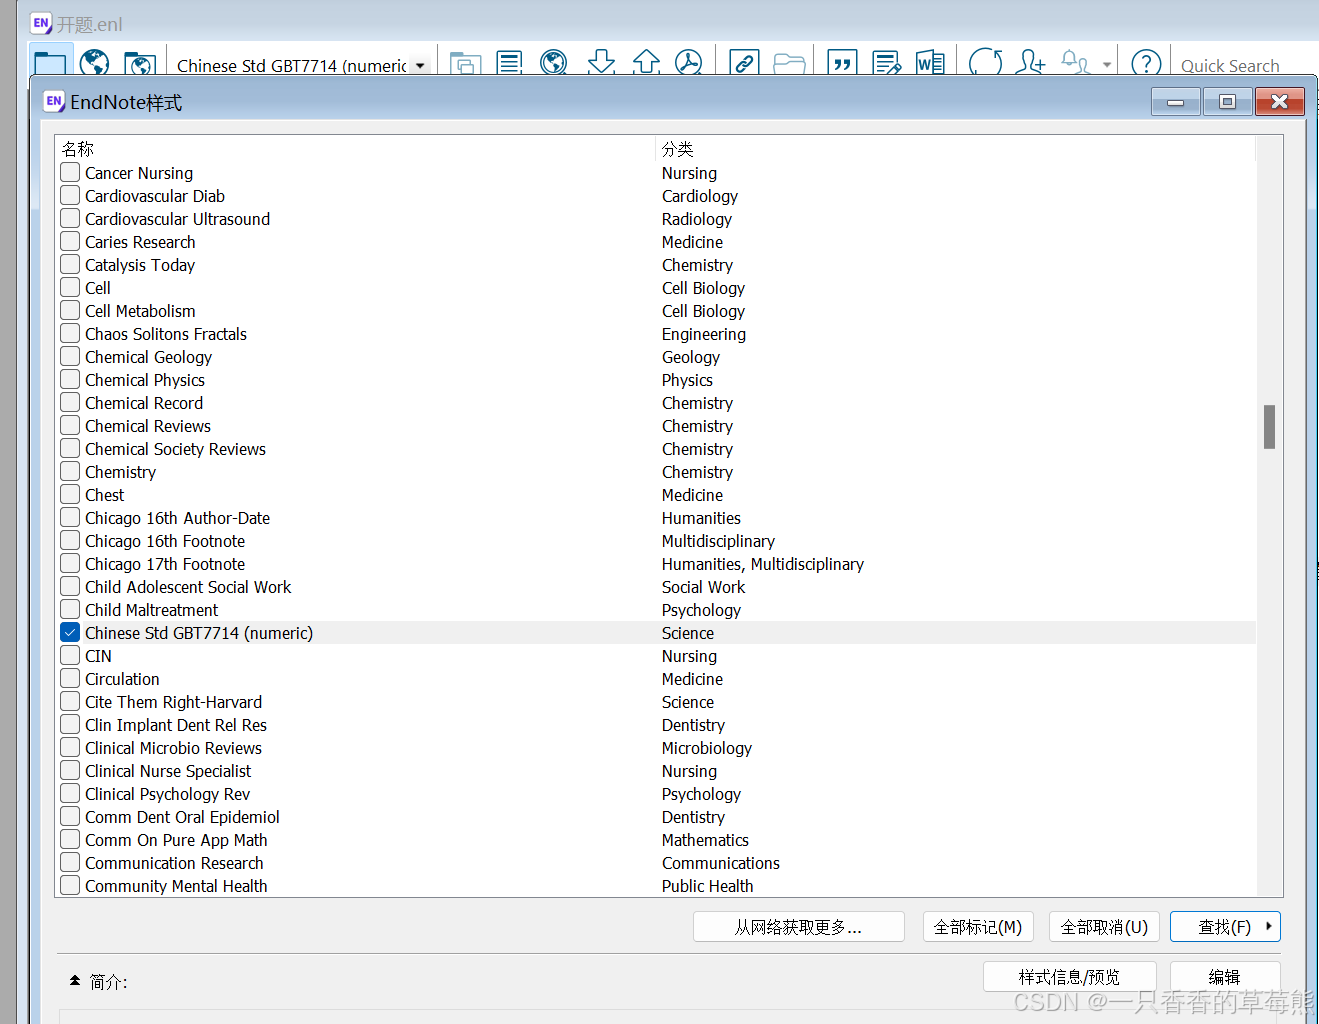This screenshot has width=1319, height=1024.
Task: Switch to online search mode globe icon
Action: pos(95,63)
